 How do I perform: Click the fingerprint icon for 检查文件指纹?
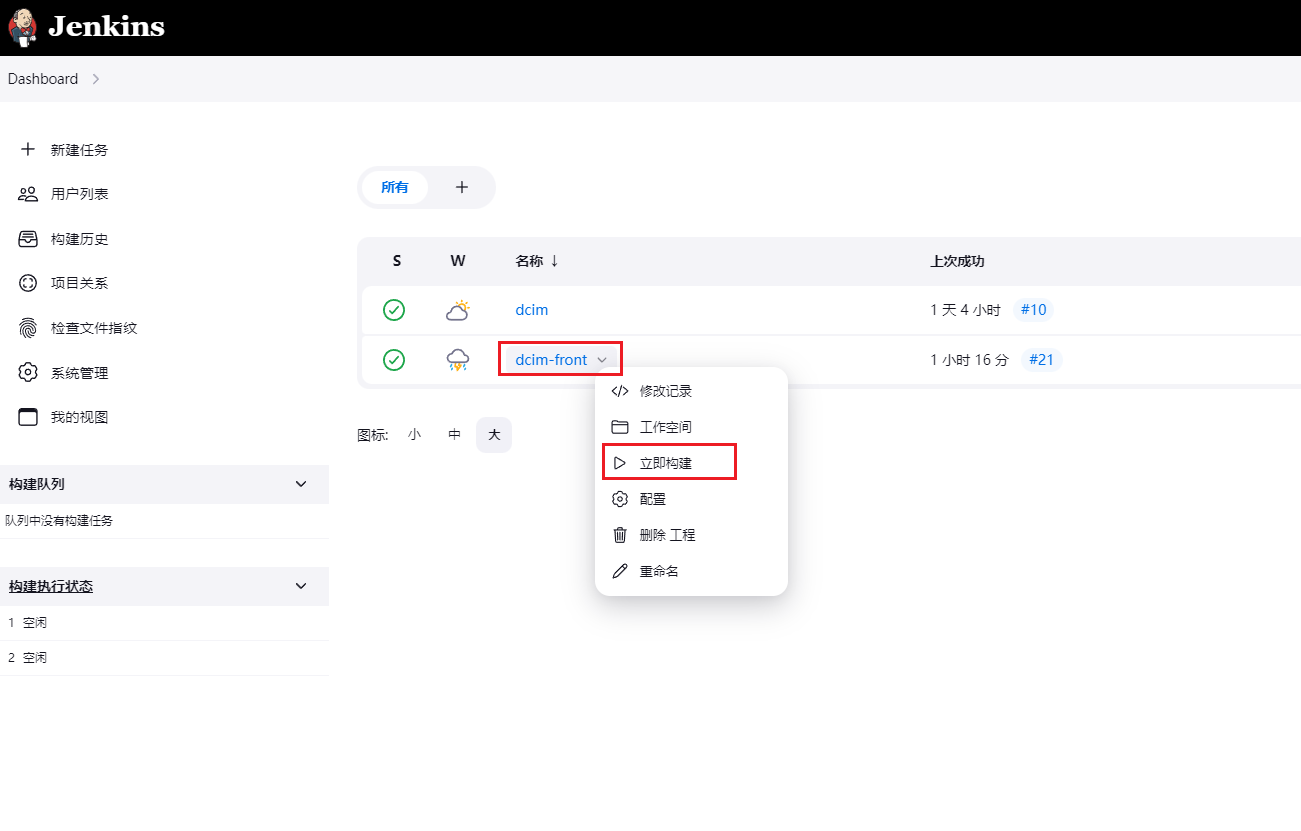pyautogui.click(x=28, y=328)
